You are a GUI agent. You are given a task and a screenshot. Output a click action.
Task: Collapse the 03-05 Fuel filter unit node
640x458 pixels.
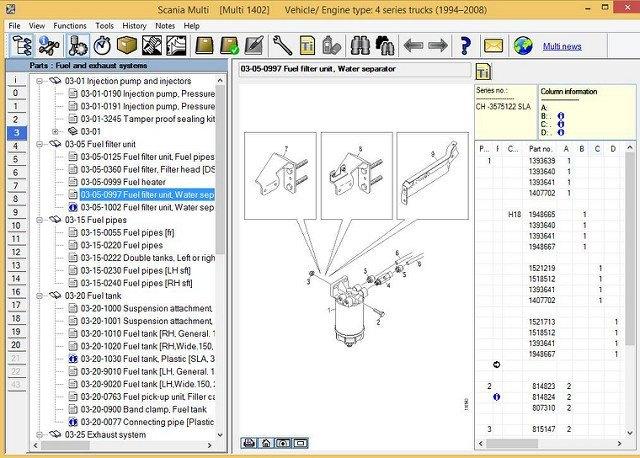coord(40,144)
